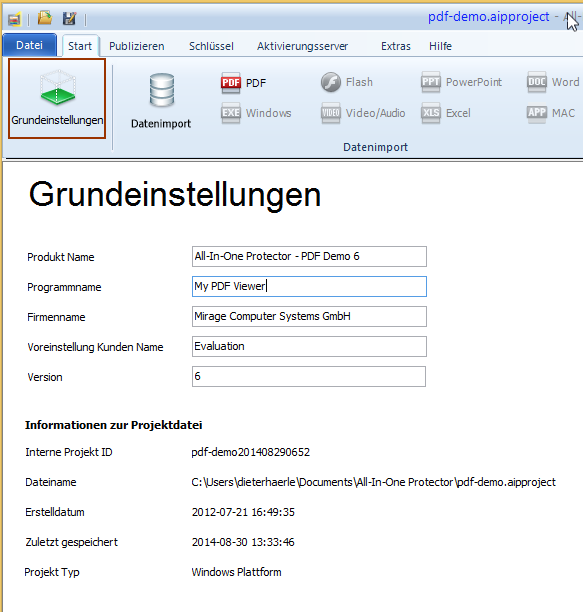Screen dimensions: 583x612
Task: Choose the Video/Audio import option
Action: pos(363,113)
